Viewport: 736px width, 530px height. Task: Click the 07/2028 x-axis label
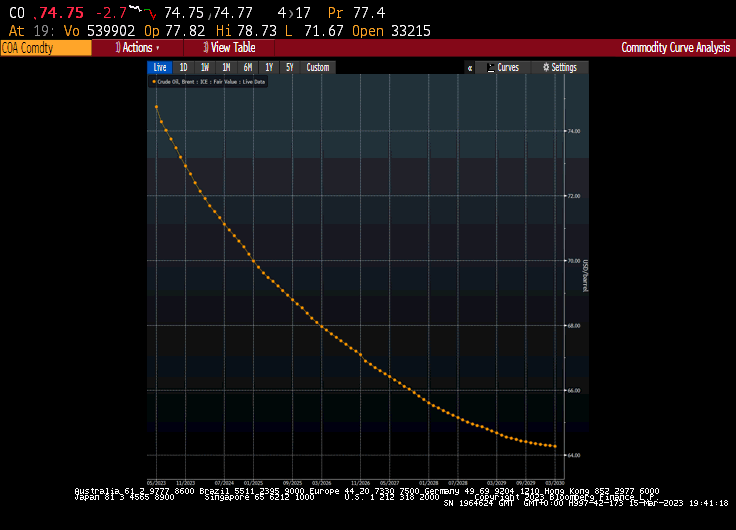[458, 483]
